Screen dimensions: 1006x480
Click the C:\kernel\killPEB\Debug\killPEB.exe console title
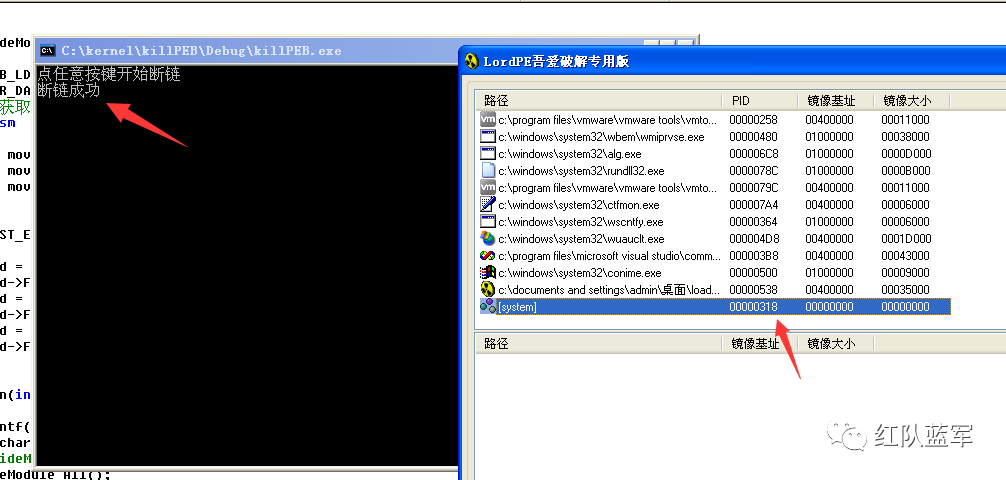coord(201,51)
